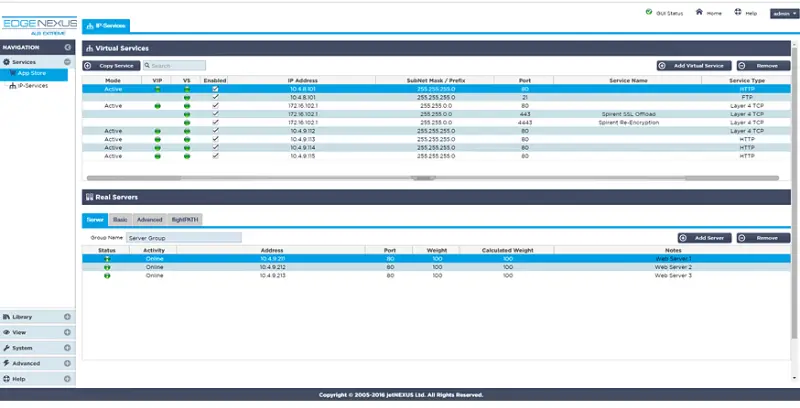This screenshot has height=408, width=800.
Task: Open App Store in navigation
Action: (x=34, y=74)
